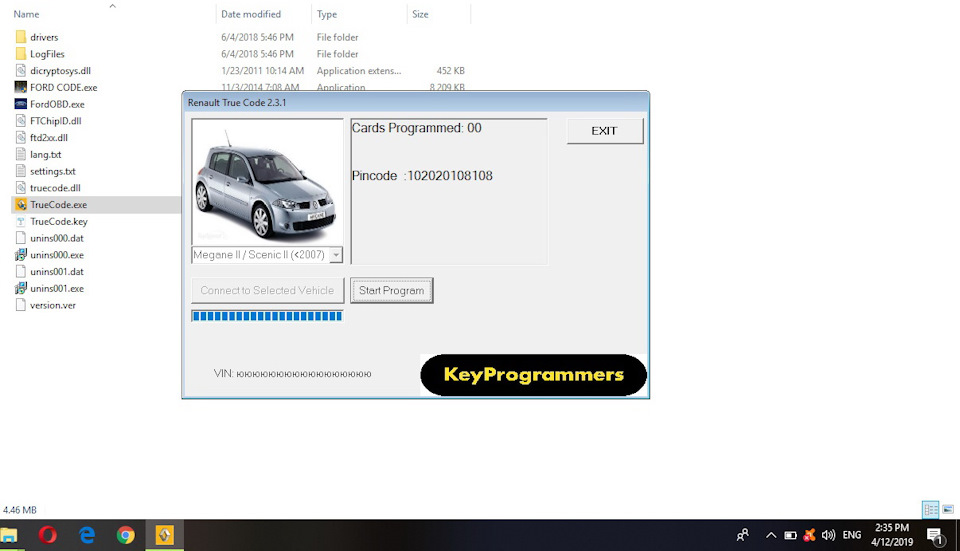Sort files by Date modified column
The image size is (960, 551).
tap(251, 14)
